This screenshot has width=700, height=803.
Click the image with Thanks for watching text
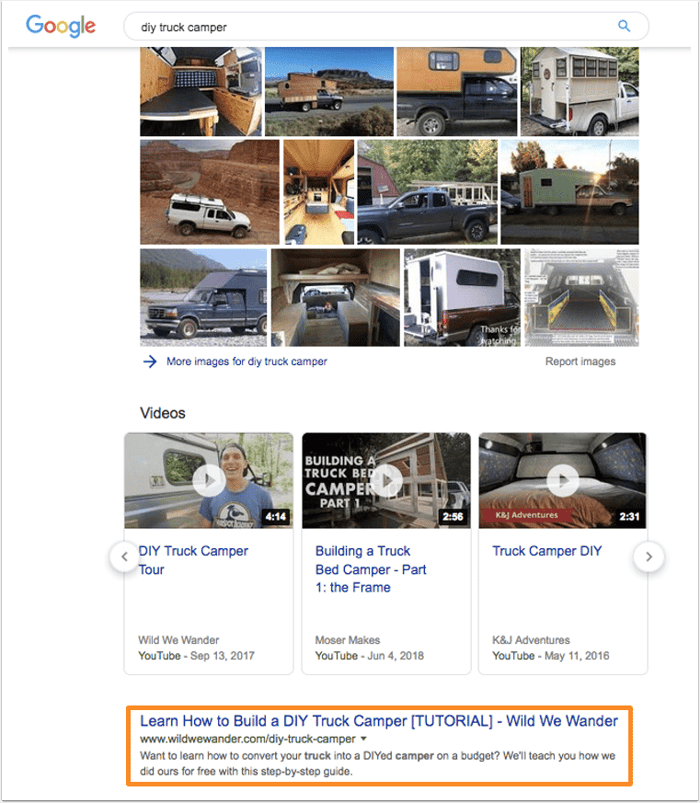[x=462, y=298]
